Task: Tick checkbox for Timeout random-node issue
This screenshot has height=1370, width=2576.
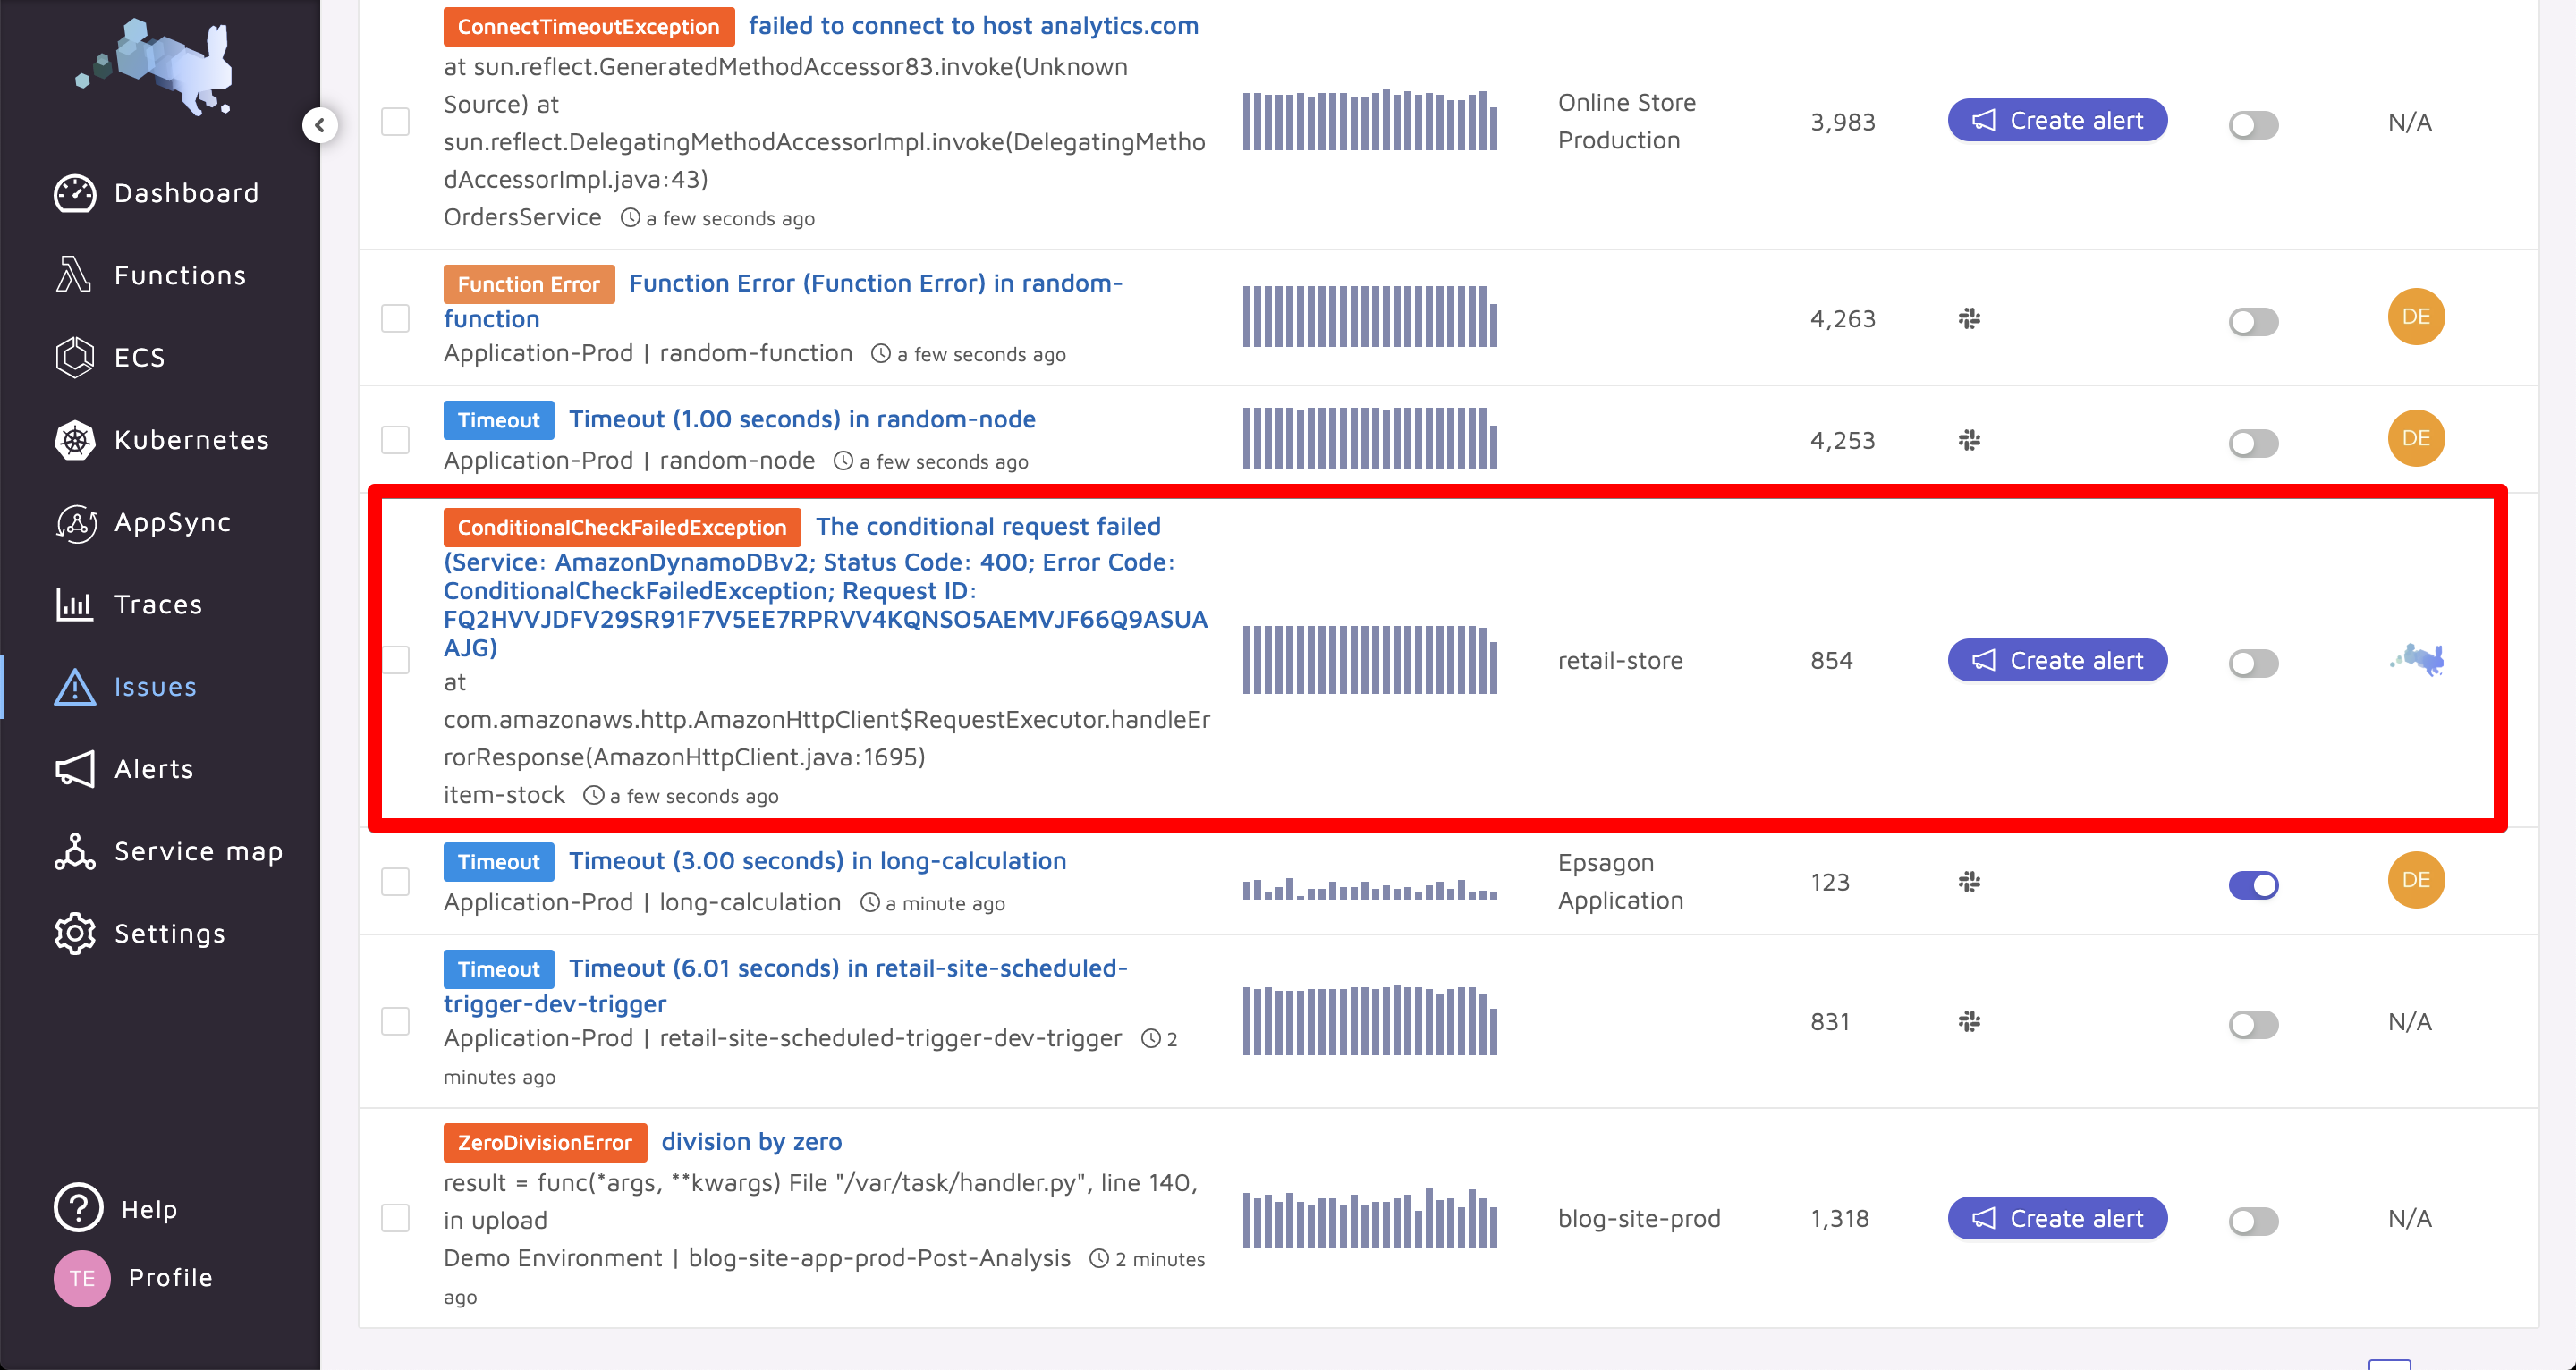Action: point(396,440)
